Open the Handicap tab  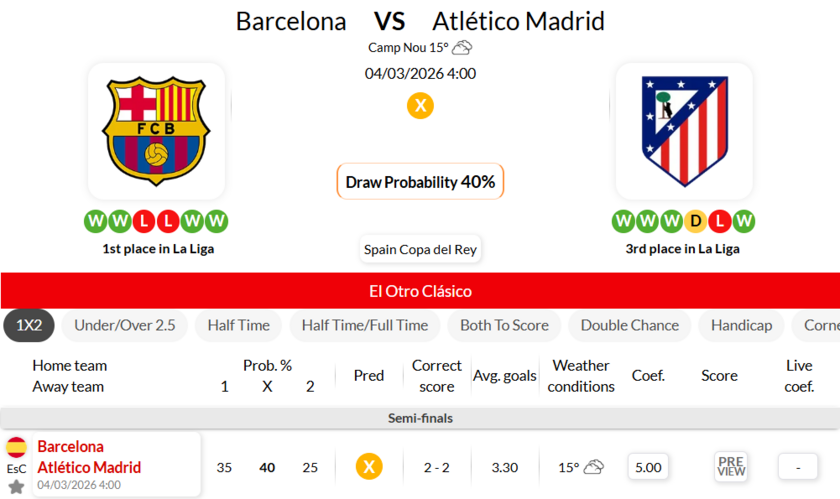(x=742, y=325)
